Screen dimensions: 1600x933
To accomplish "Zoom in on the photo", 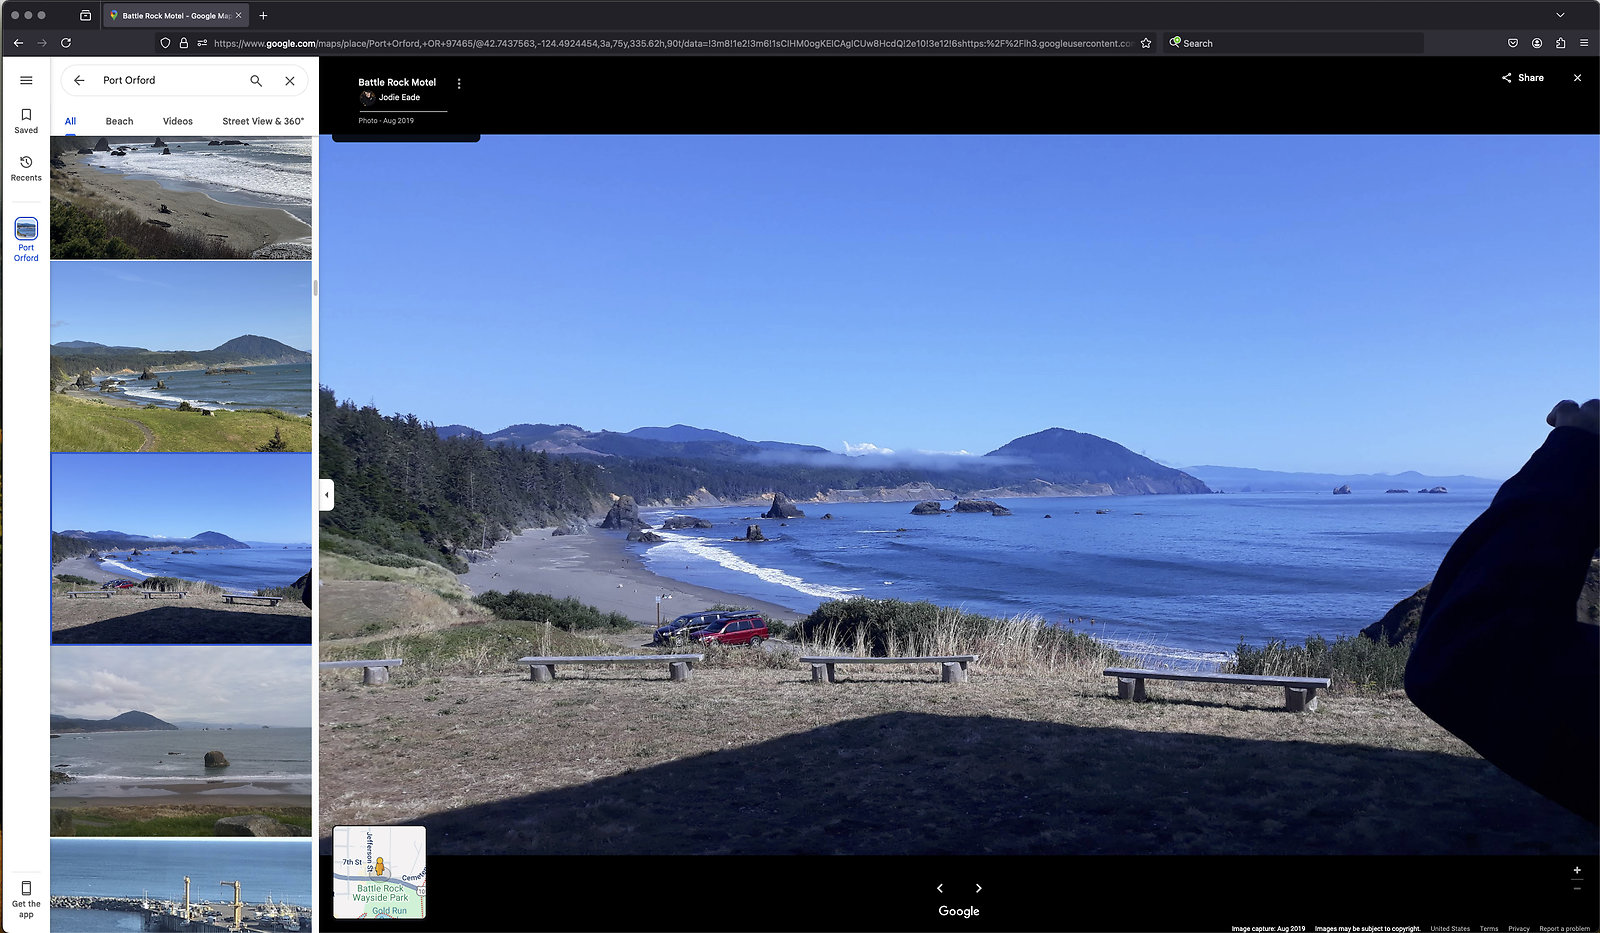I will (x=1577, y=870).
